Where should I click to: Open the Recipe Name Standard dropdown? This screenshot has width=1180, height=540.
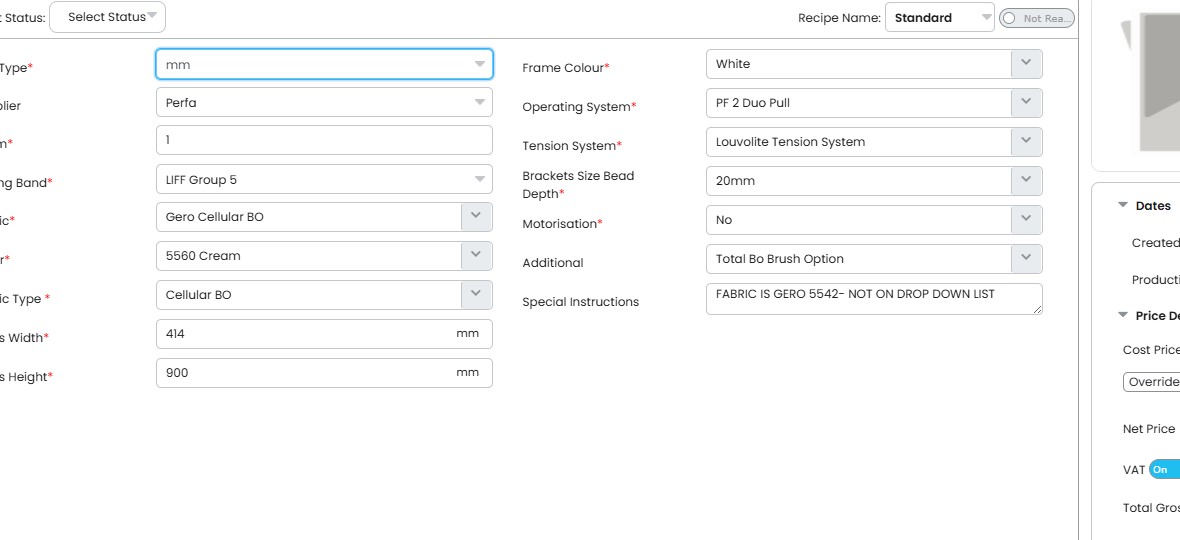click(x=938, y=17)
